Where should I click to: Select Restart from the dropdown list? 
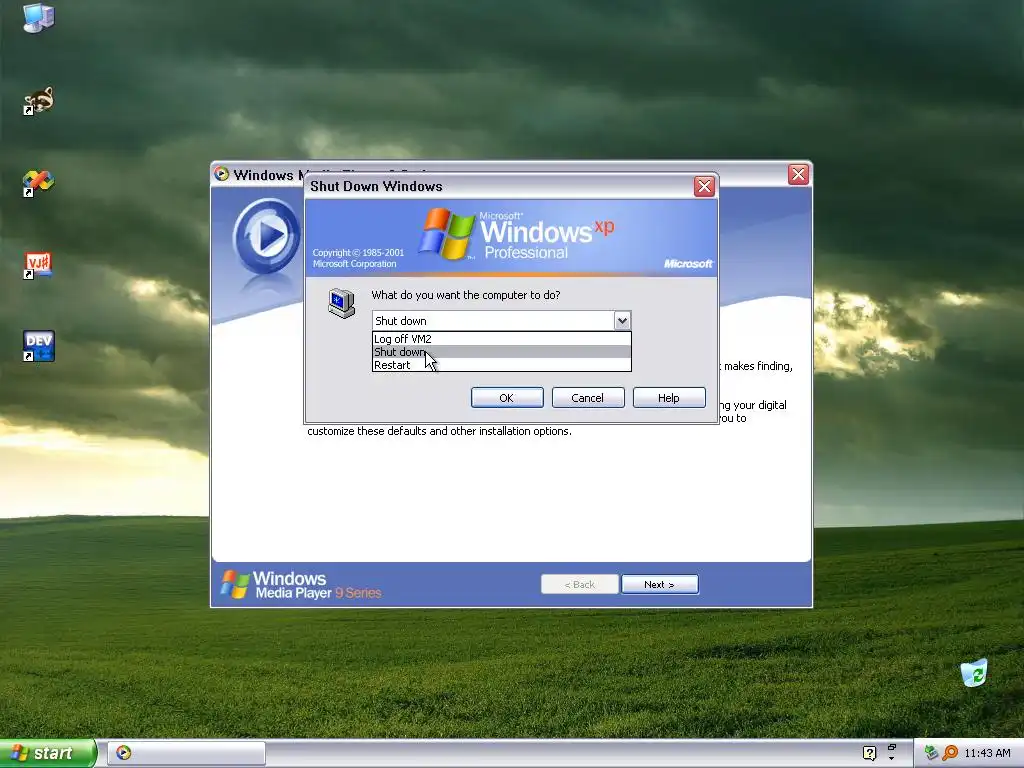pyautogui.click(x=502, y=365)
